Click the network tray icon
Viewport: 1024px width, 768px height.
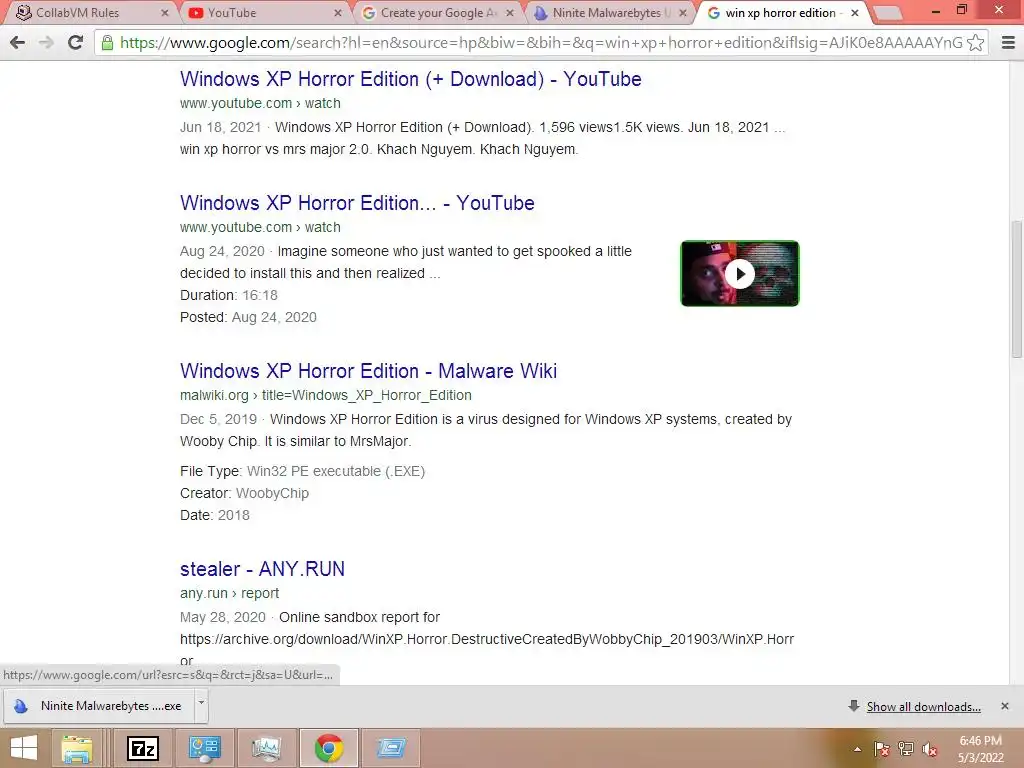tap(906, 750)
